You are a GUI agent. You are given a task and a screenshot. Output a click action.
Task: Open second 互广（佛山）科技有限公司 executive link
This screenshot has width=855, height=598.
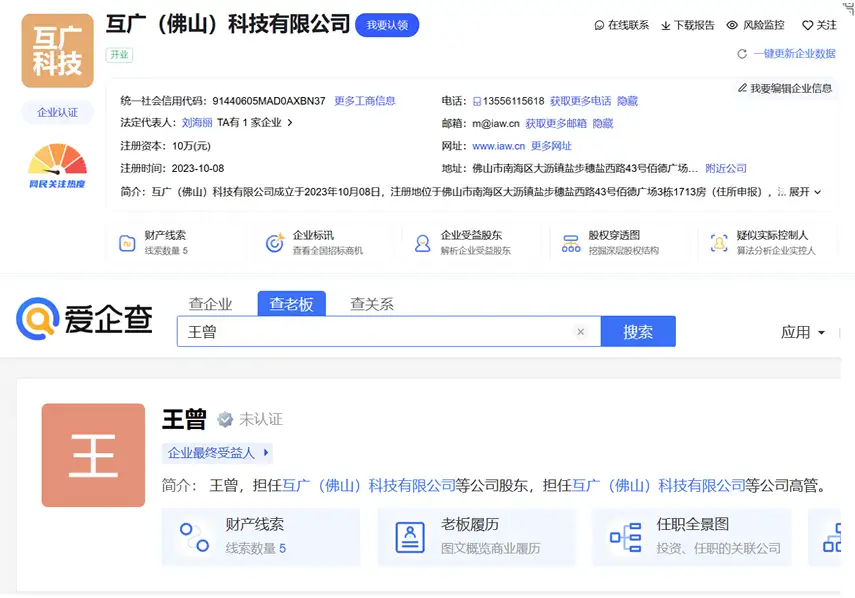coord(659,485)
